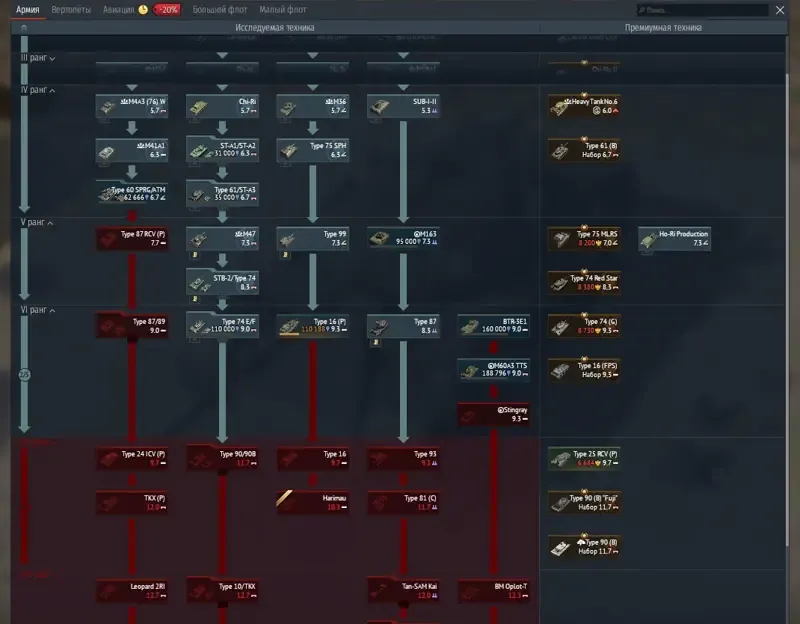Select the M163 anti-air vehicle icon
This screenshot has height=624, width=800.
tap(379, 239)
